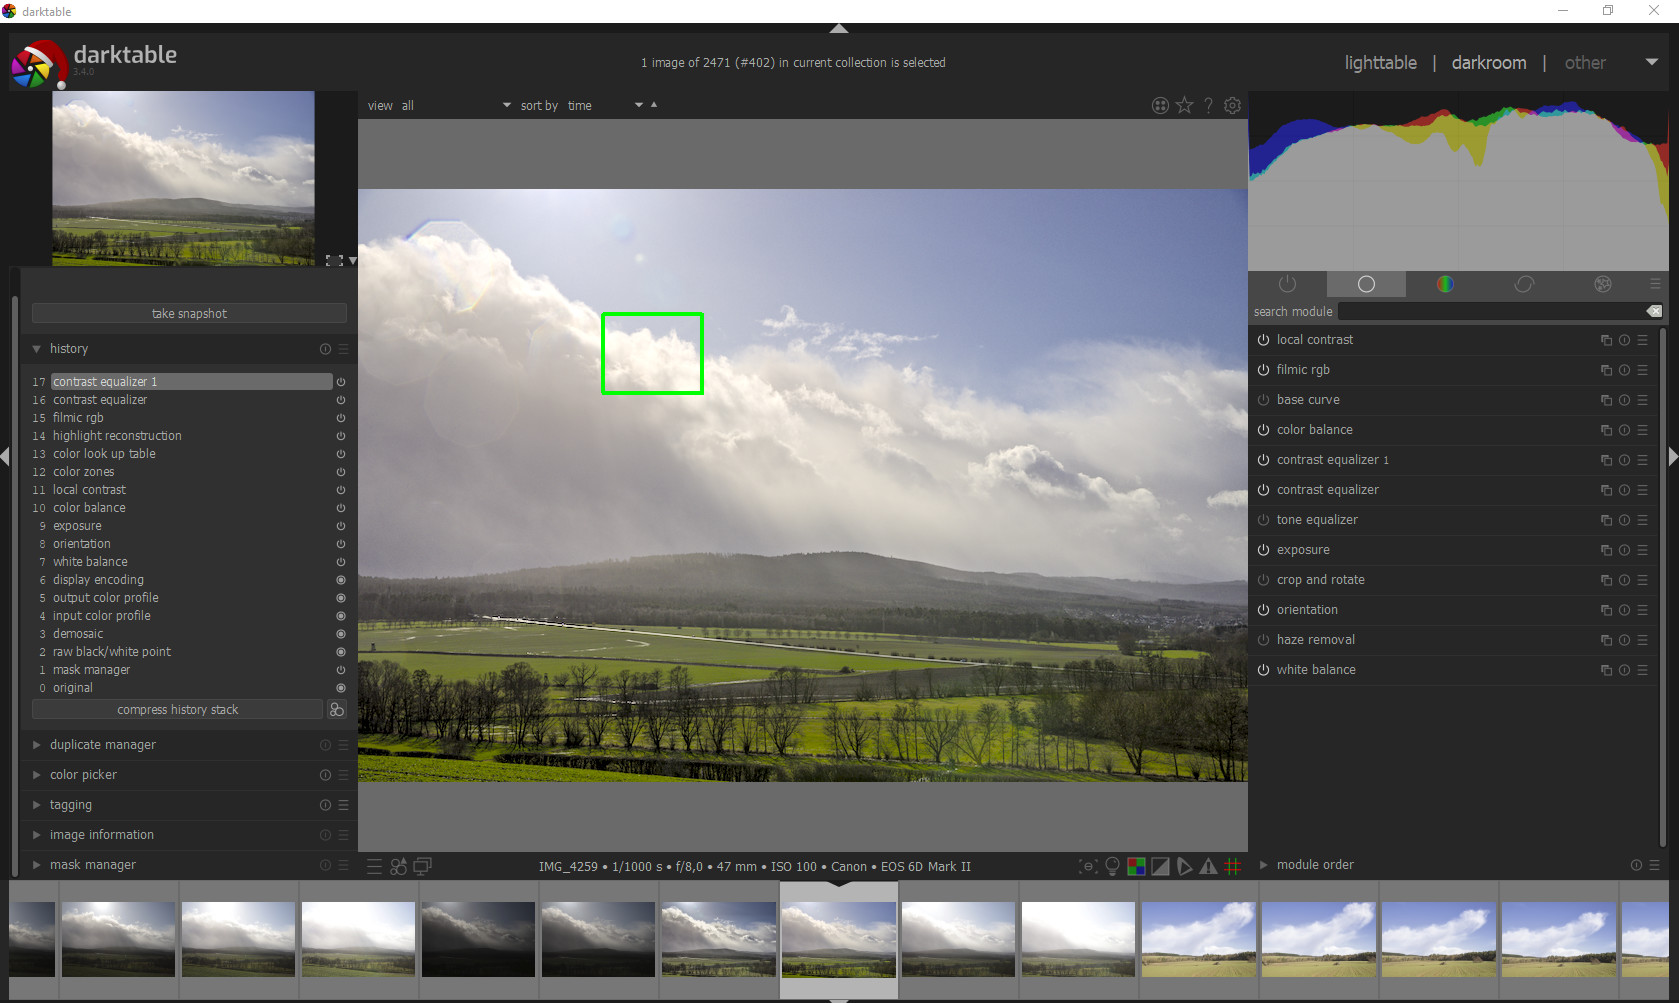Screen dimensions: 1679x1003
Task: Show guide lines using the grid icon
Action: [x=1233, y=866]
